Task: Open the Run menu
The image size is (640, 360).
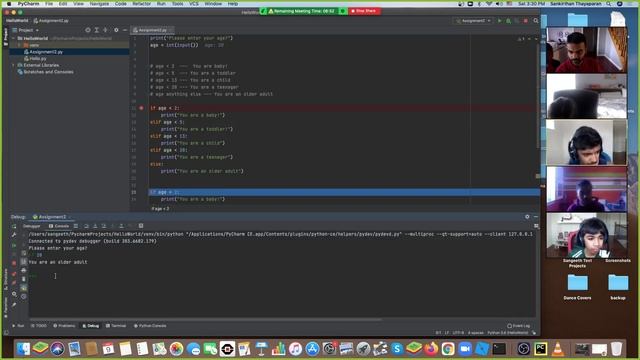Action: tap(161, 4)
